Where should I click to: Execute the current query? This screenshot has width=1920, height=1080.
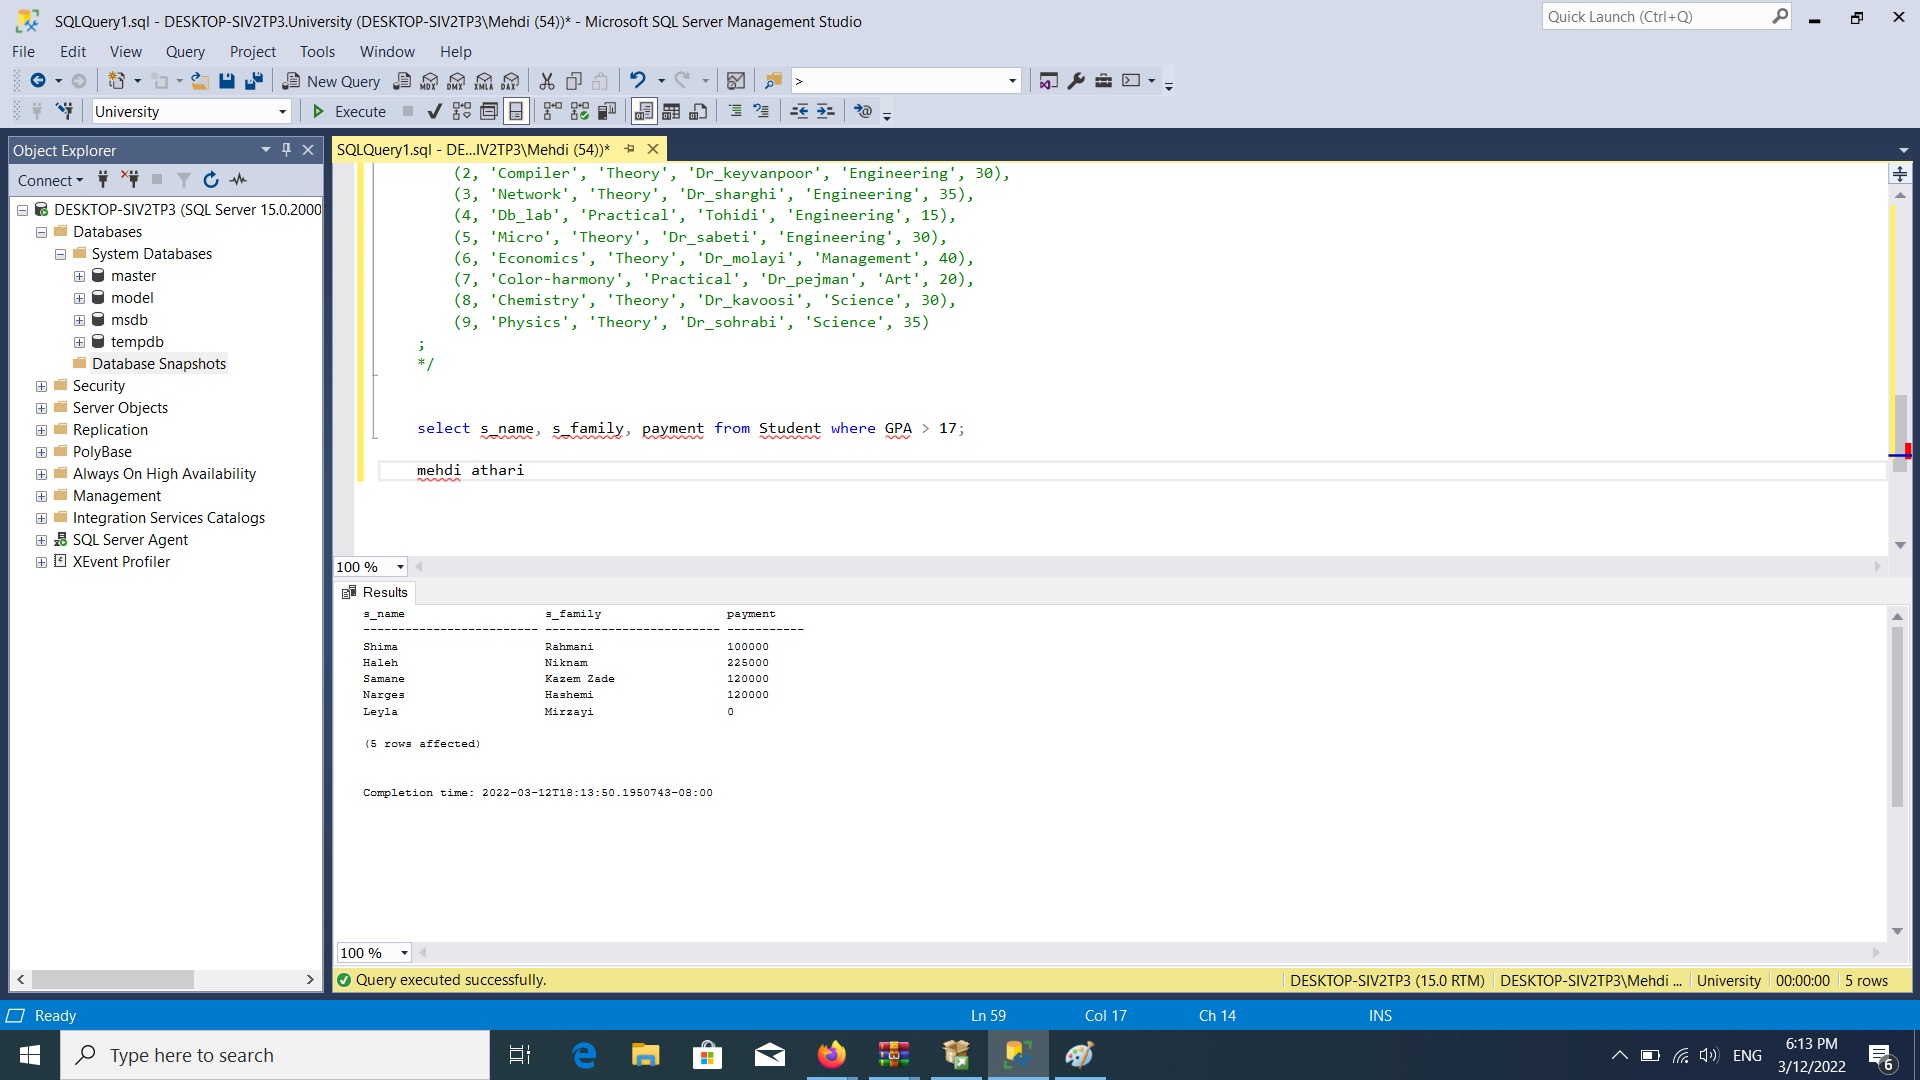click(349, 111)
